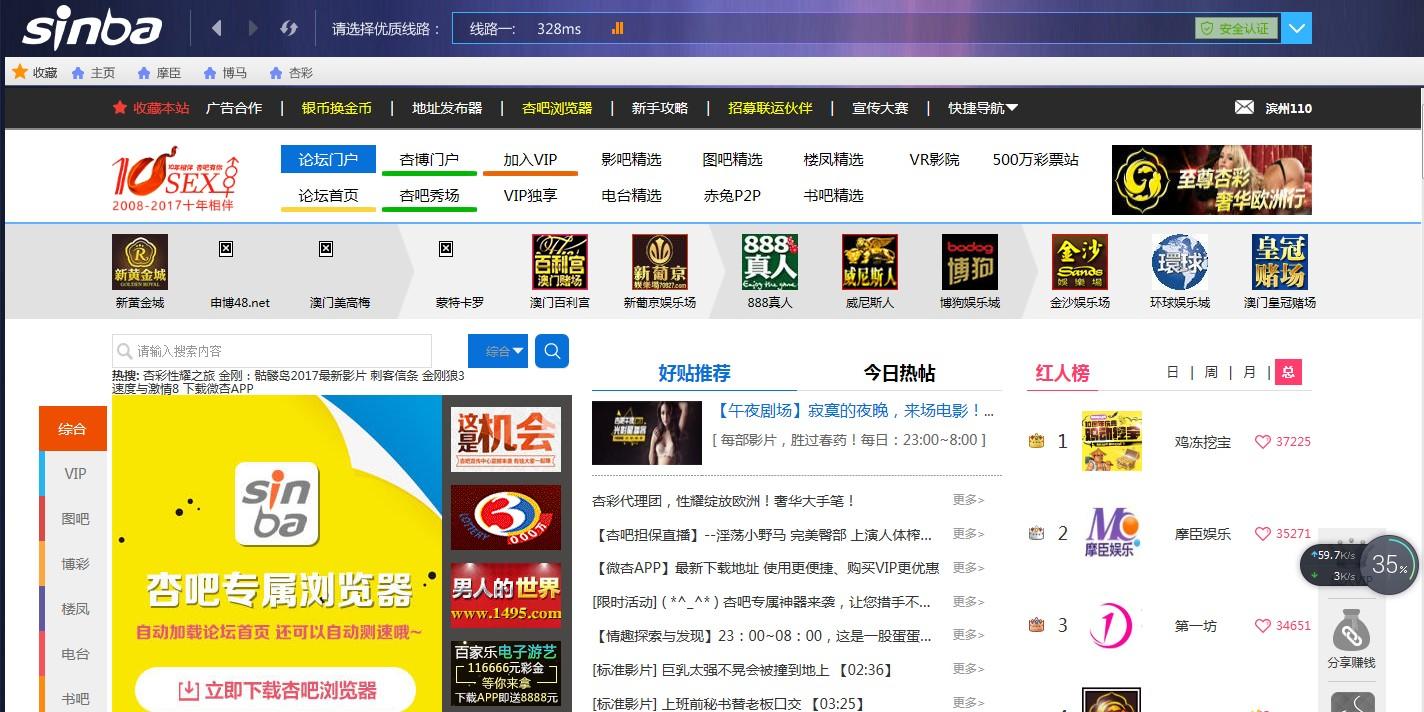
Task: Click the 广告合作 link
Action: pyautogui.click(x=234, y=108)
